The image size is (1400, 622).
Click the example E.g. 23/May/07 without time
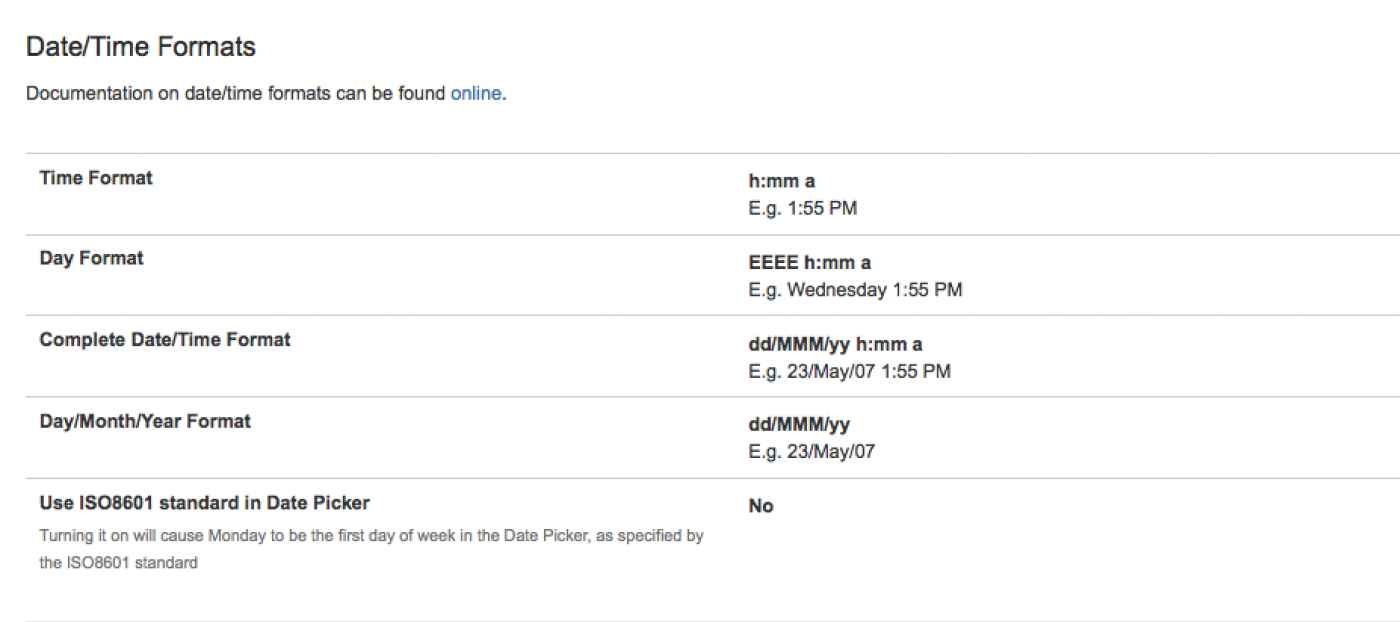point(811,452)
